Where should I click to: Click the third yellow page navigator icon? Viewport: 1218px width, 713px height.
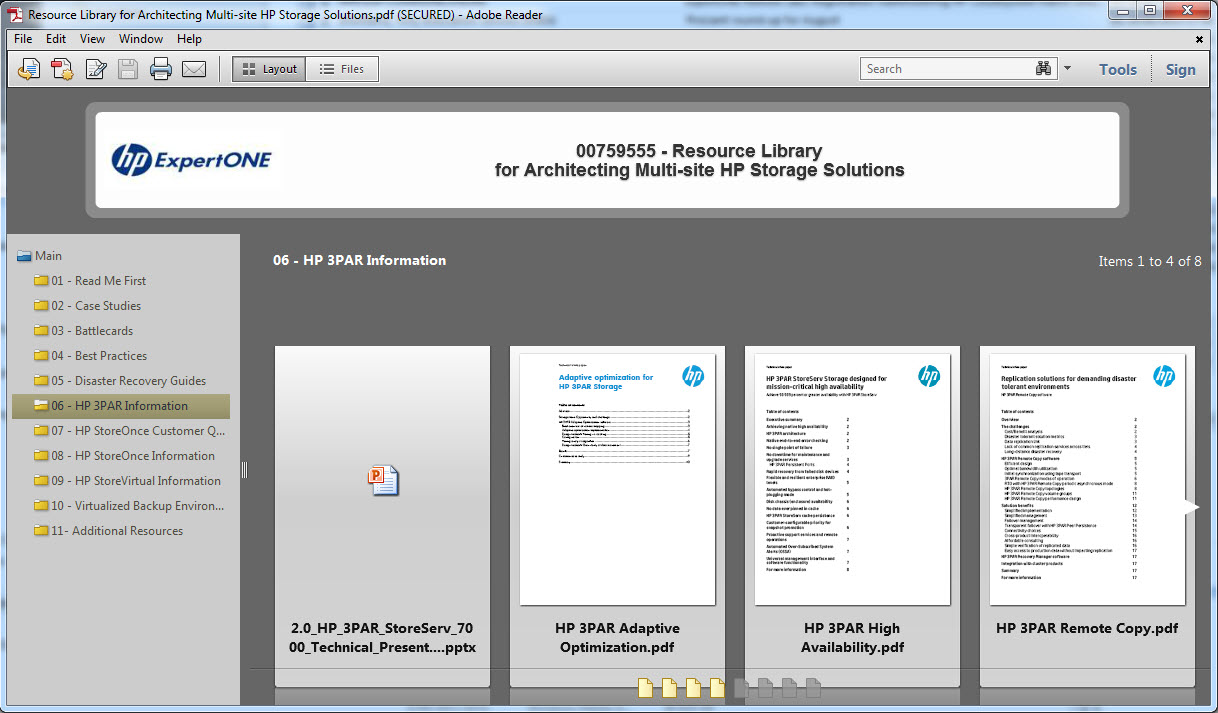click(x=693, y=687)
